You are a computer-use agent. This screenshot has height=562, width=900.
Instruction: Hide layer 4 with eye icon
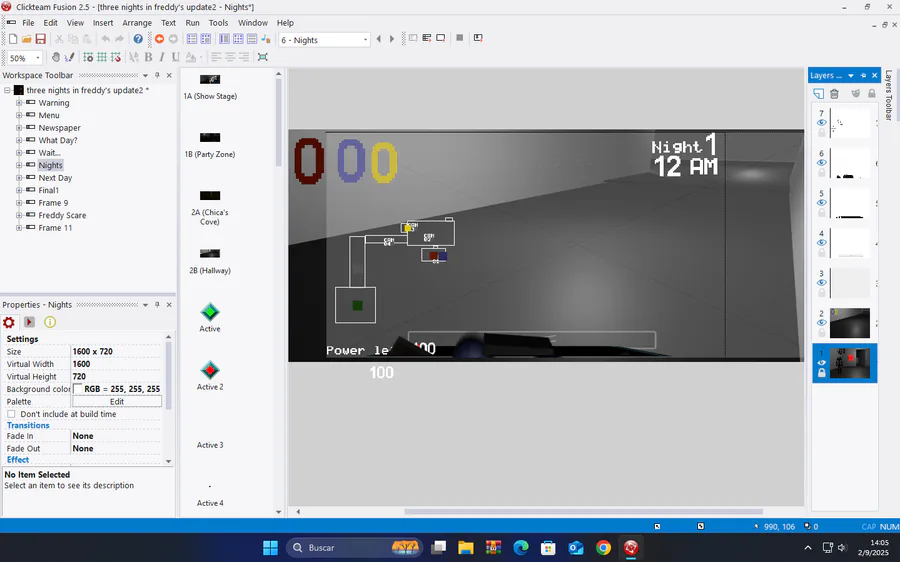click(x=821, y=243)
